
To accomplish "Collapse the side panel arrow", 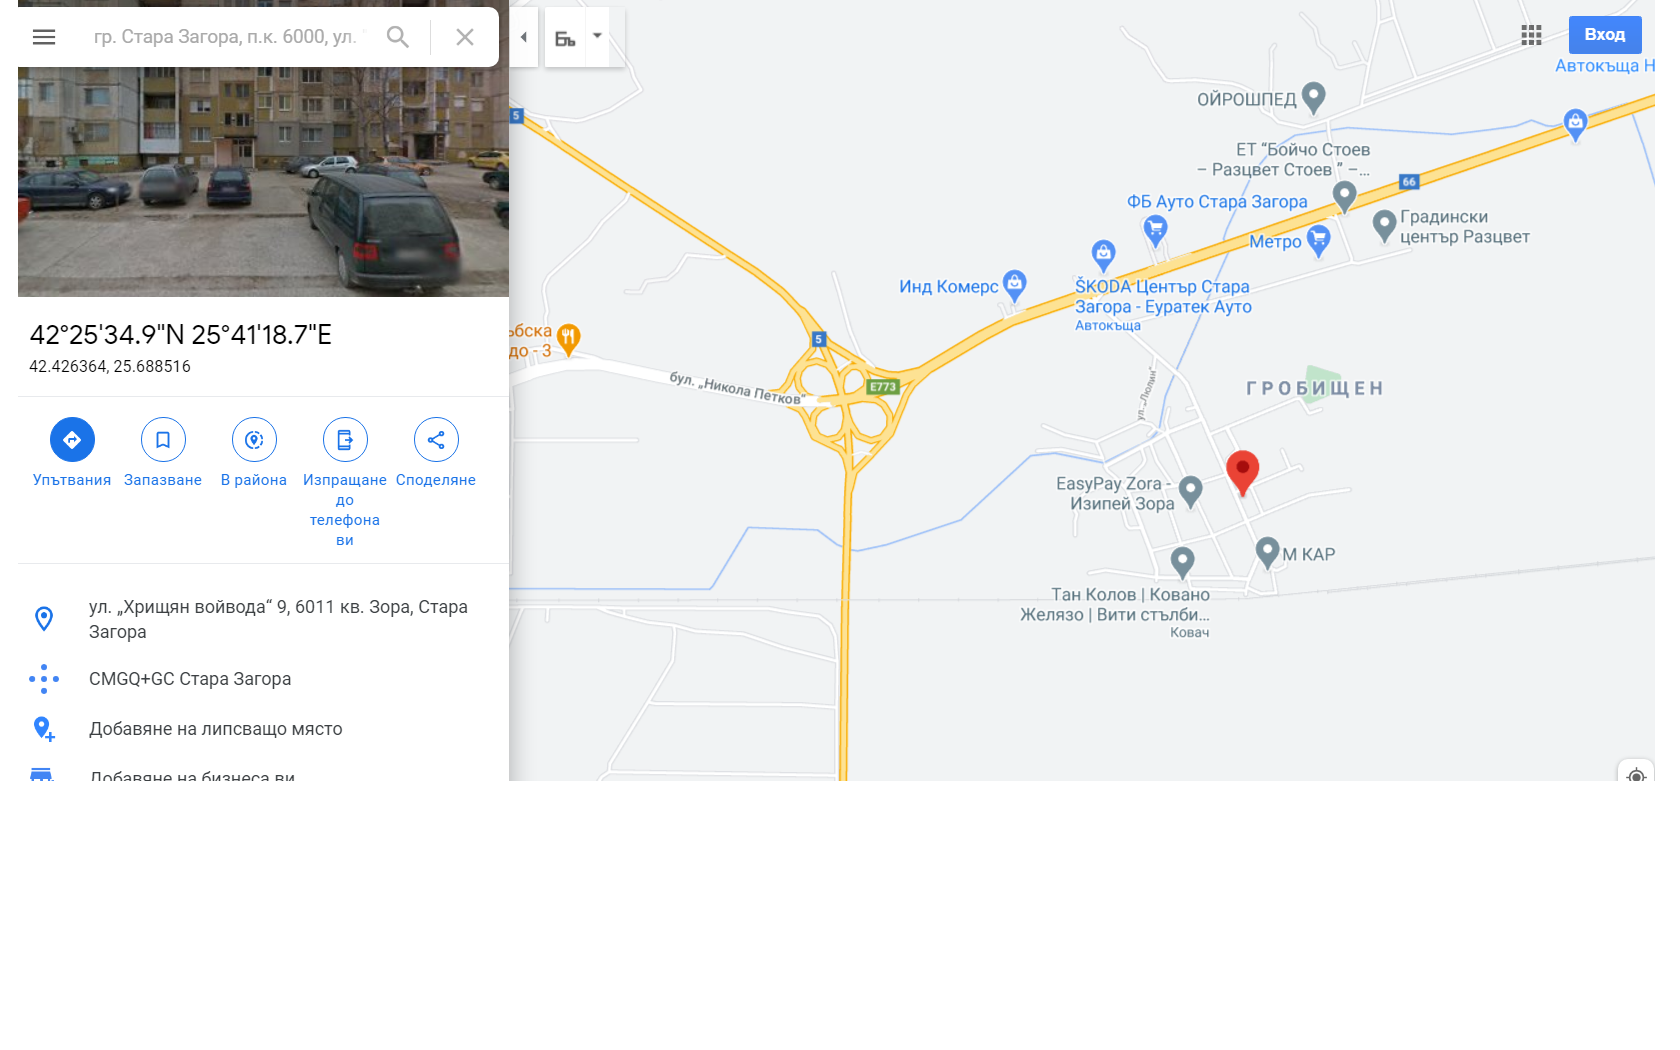I will coord(523,37).
